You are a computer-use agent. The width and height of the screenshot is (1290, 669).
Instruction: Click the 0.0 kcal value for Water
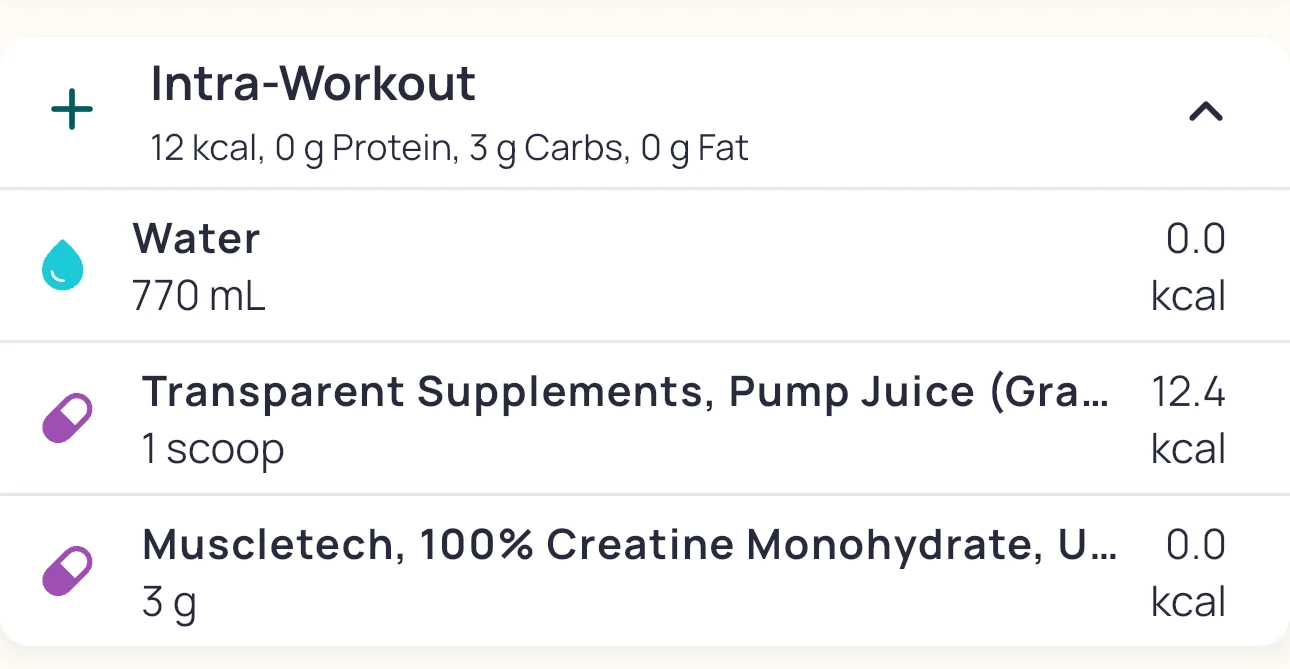pos(1188,267)
